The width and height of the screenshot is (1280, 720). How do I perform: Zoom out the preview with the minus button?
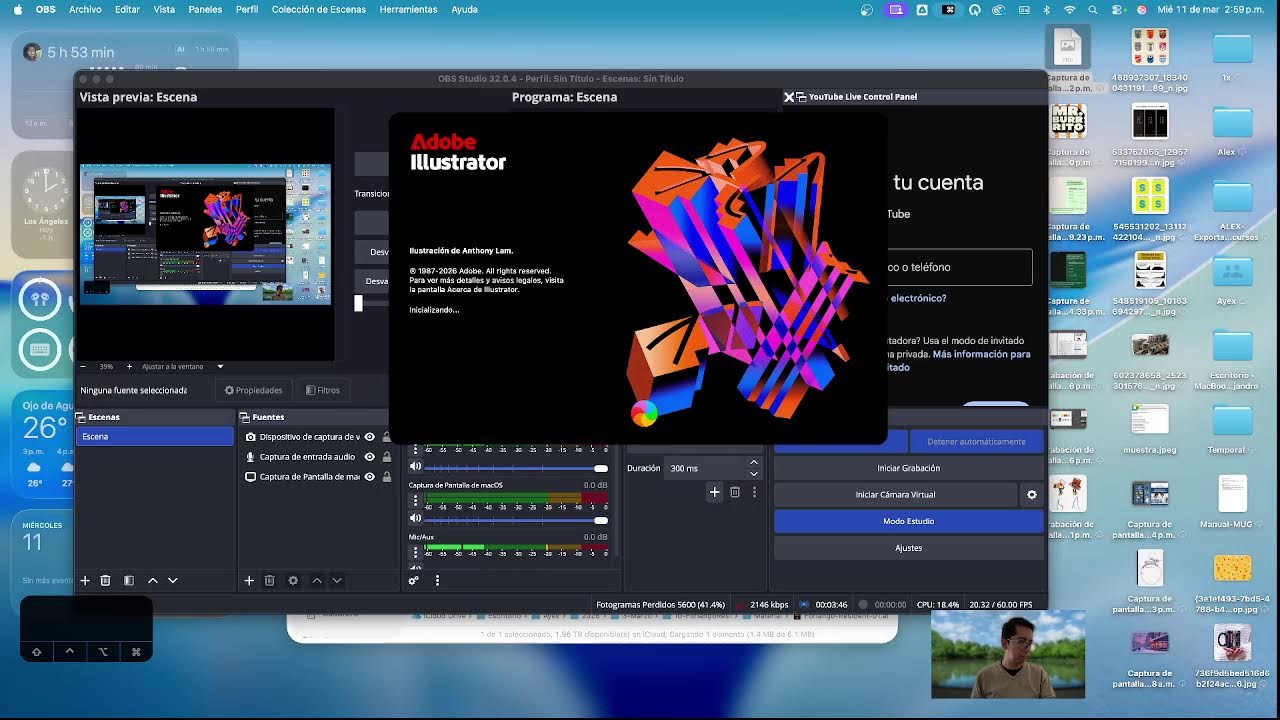[x=83, y=366]
